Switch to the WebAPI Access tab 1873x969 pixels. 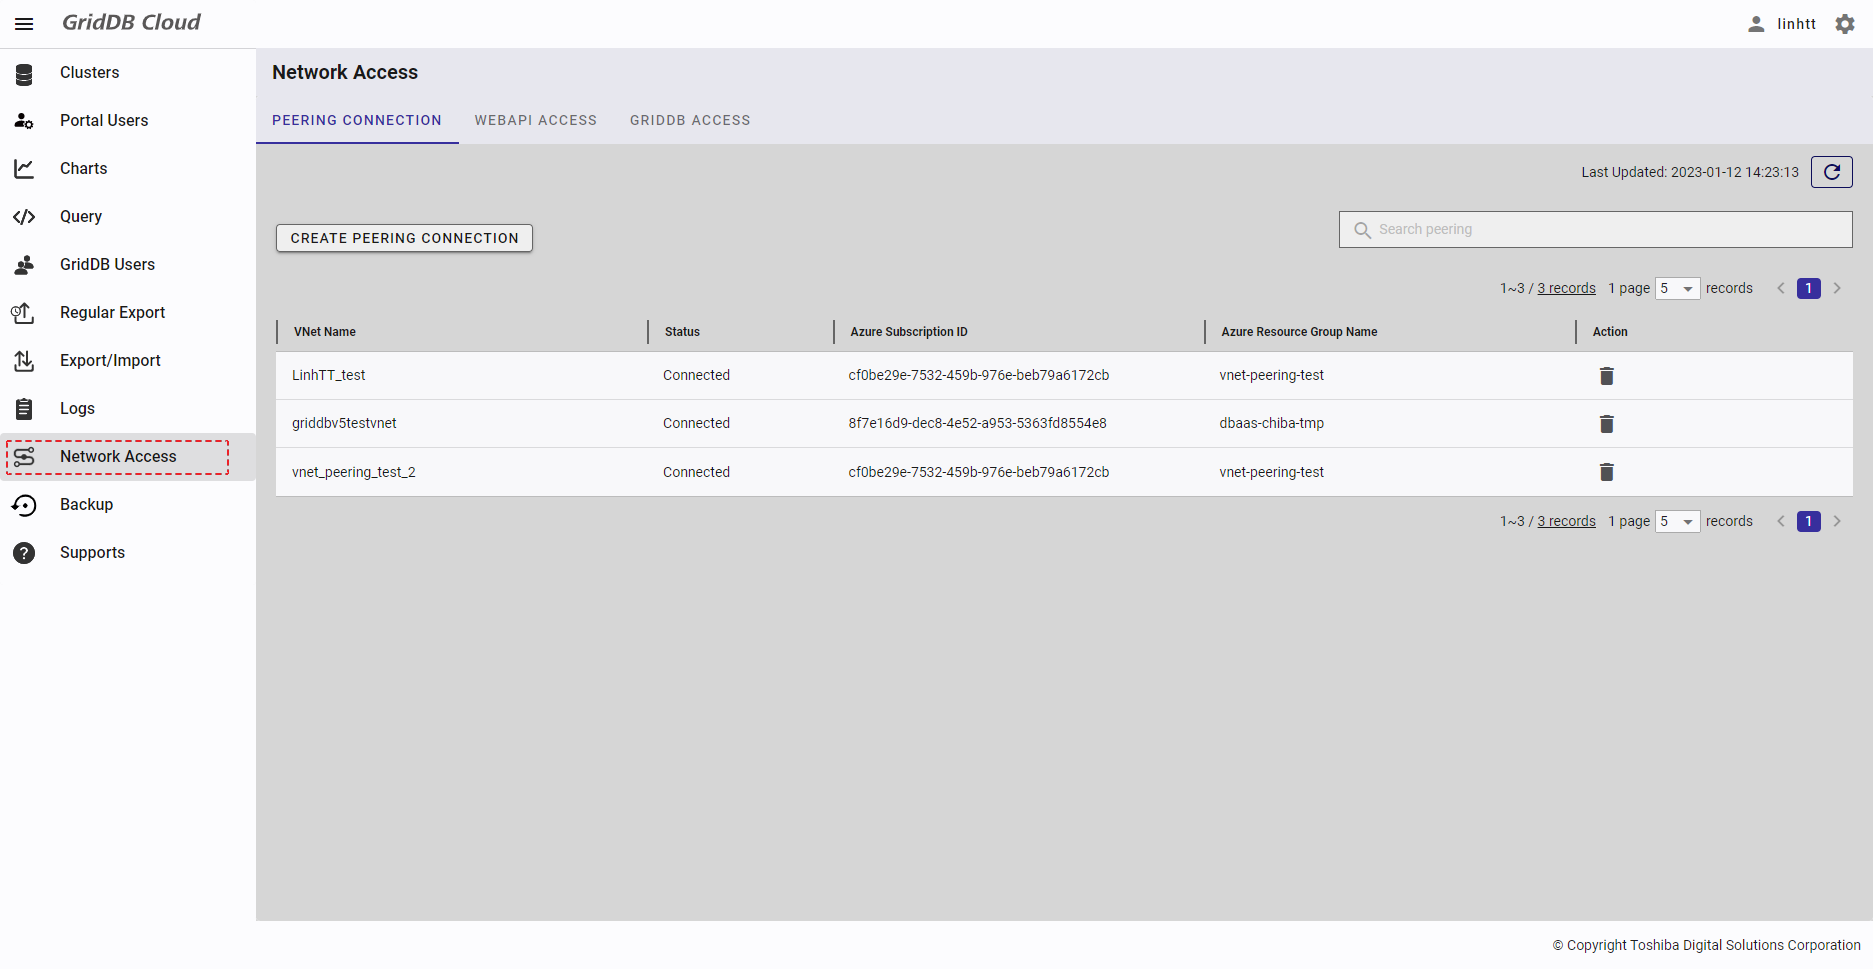pyautogui.click(x=535, y=120)
